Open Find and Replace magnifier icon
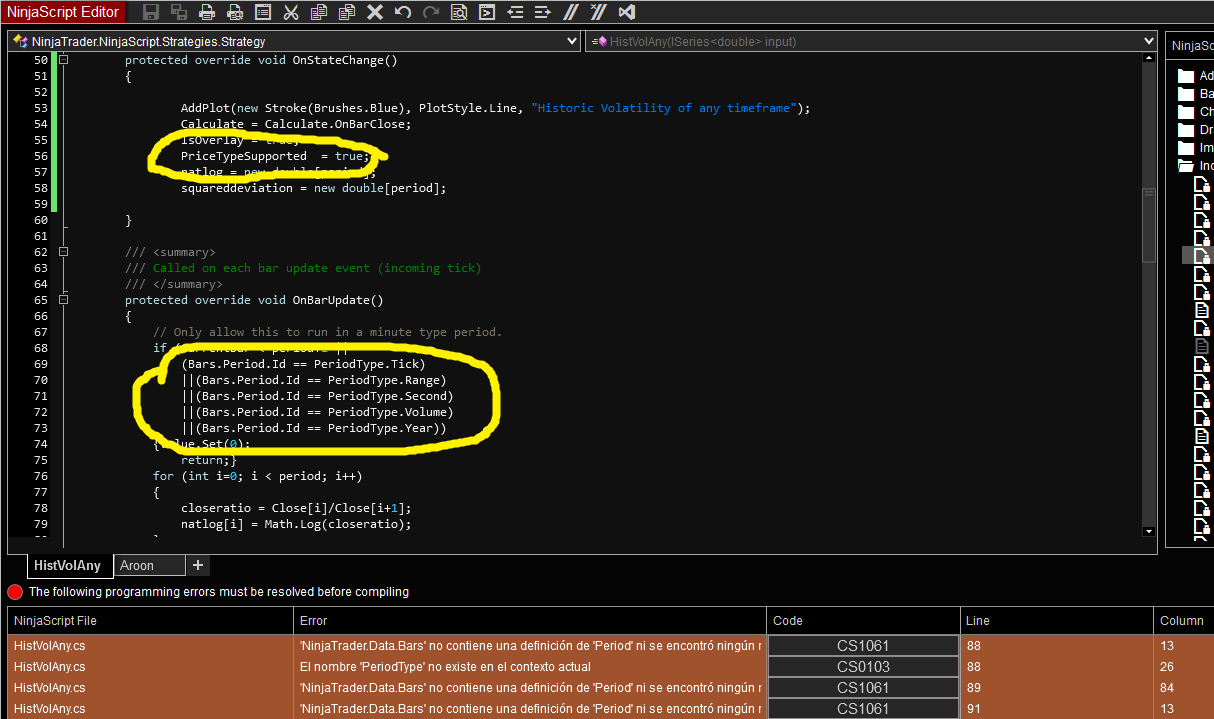Image resolution: width=1214 pixels, height=719 pixels. coord(459,12)
